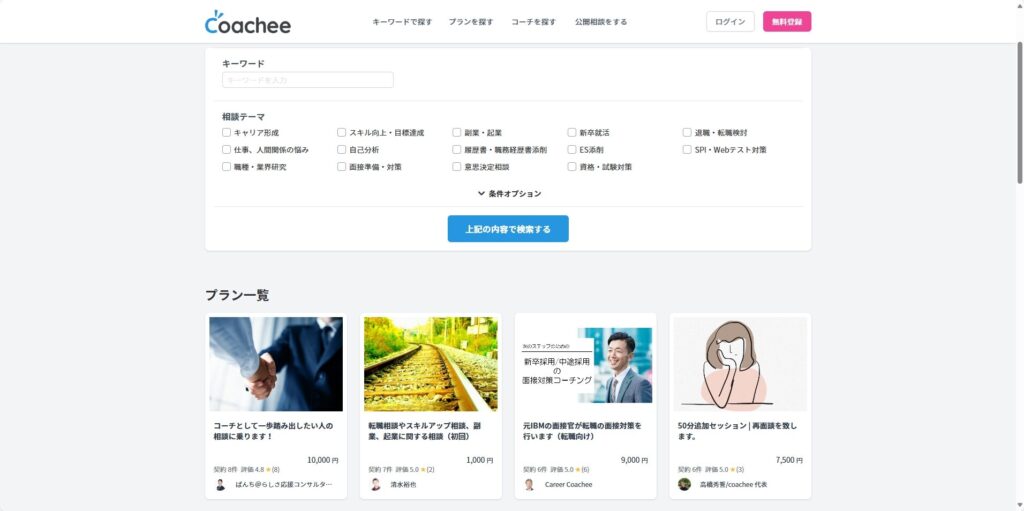Image resolution: width=1024 pixels, height=511 pixels.
Task: Check the SPI・Webテスト対策 checkbox
Action: pyautogui.click(x=687, y=149)
